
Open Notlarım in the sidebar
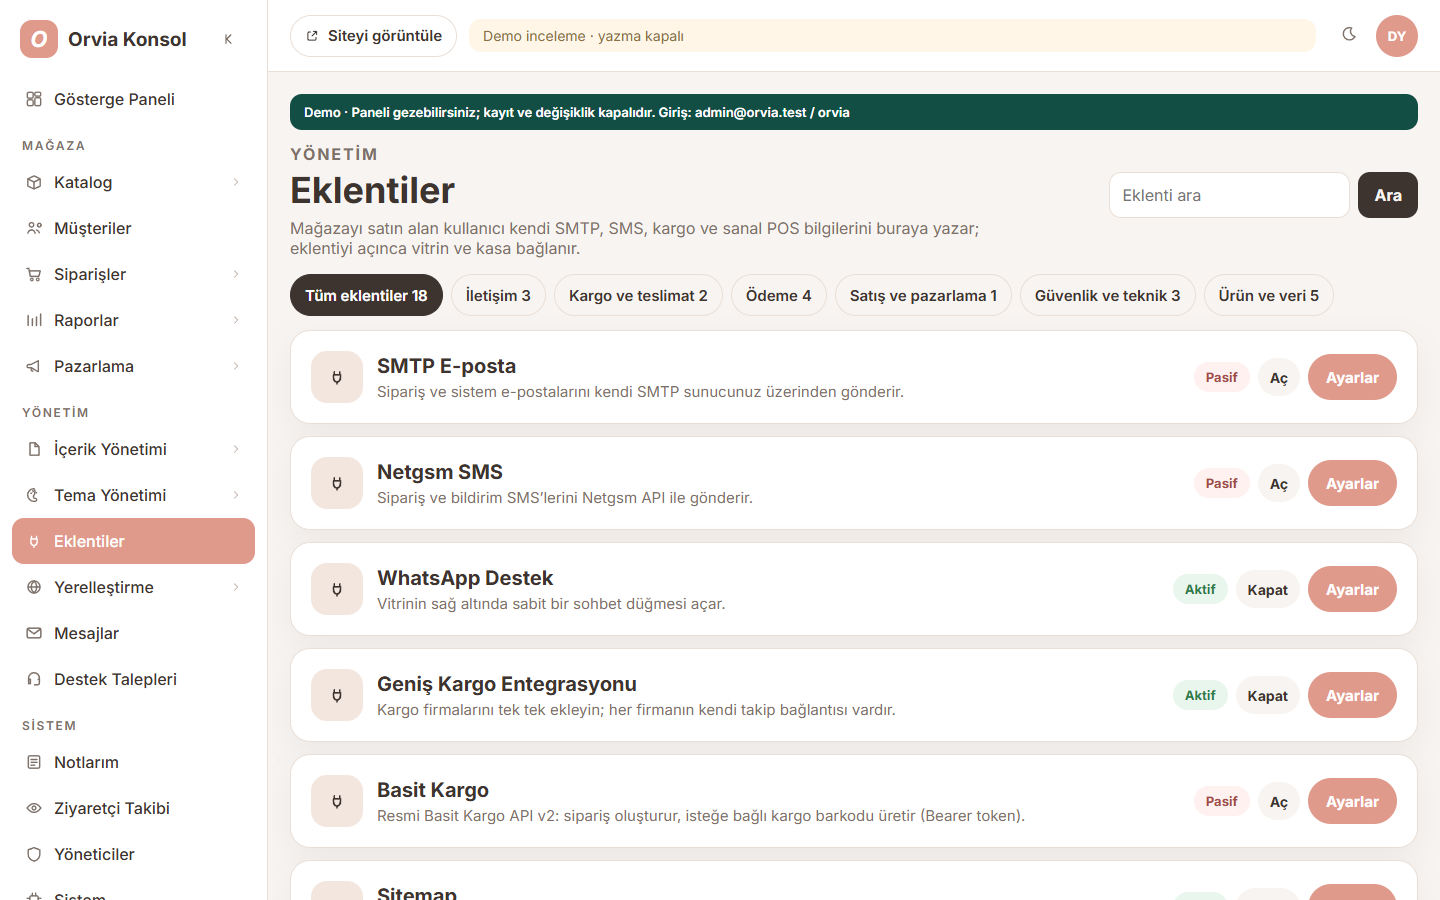click(133, 762)
